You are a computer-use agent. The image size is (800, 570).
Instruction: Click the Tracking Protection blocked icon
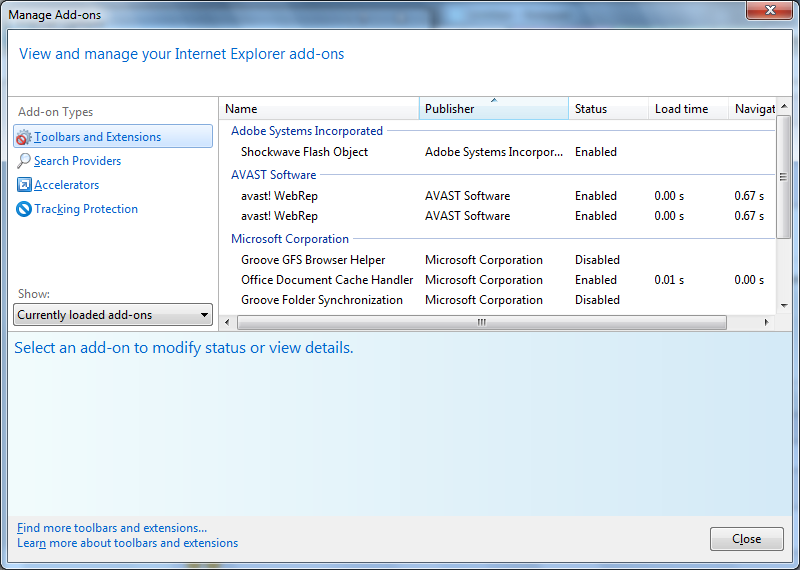click(24, 209)
